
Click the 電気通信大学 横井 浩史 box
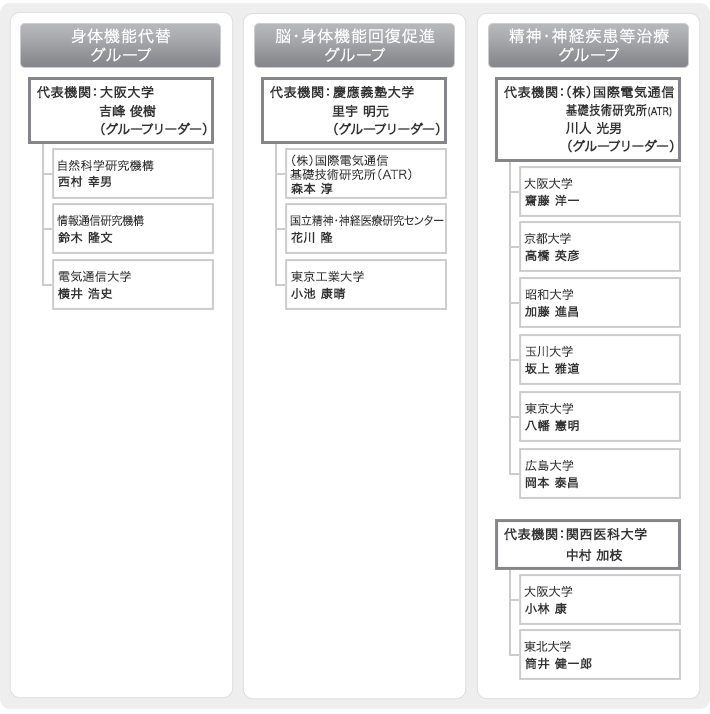pos(133,285)
